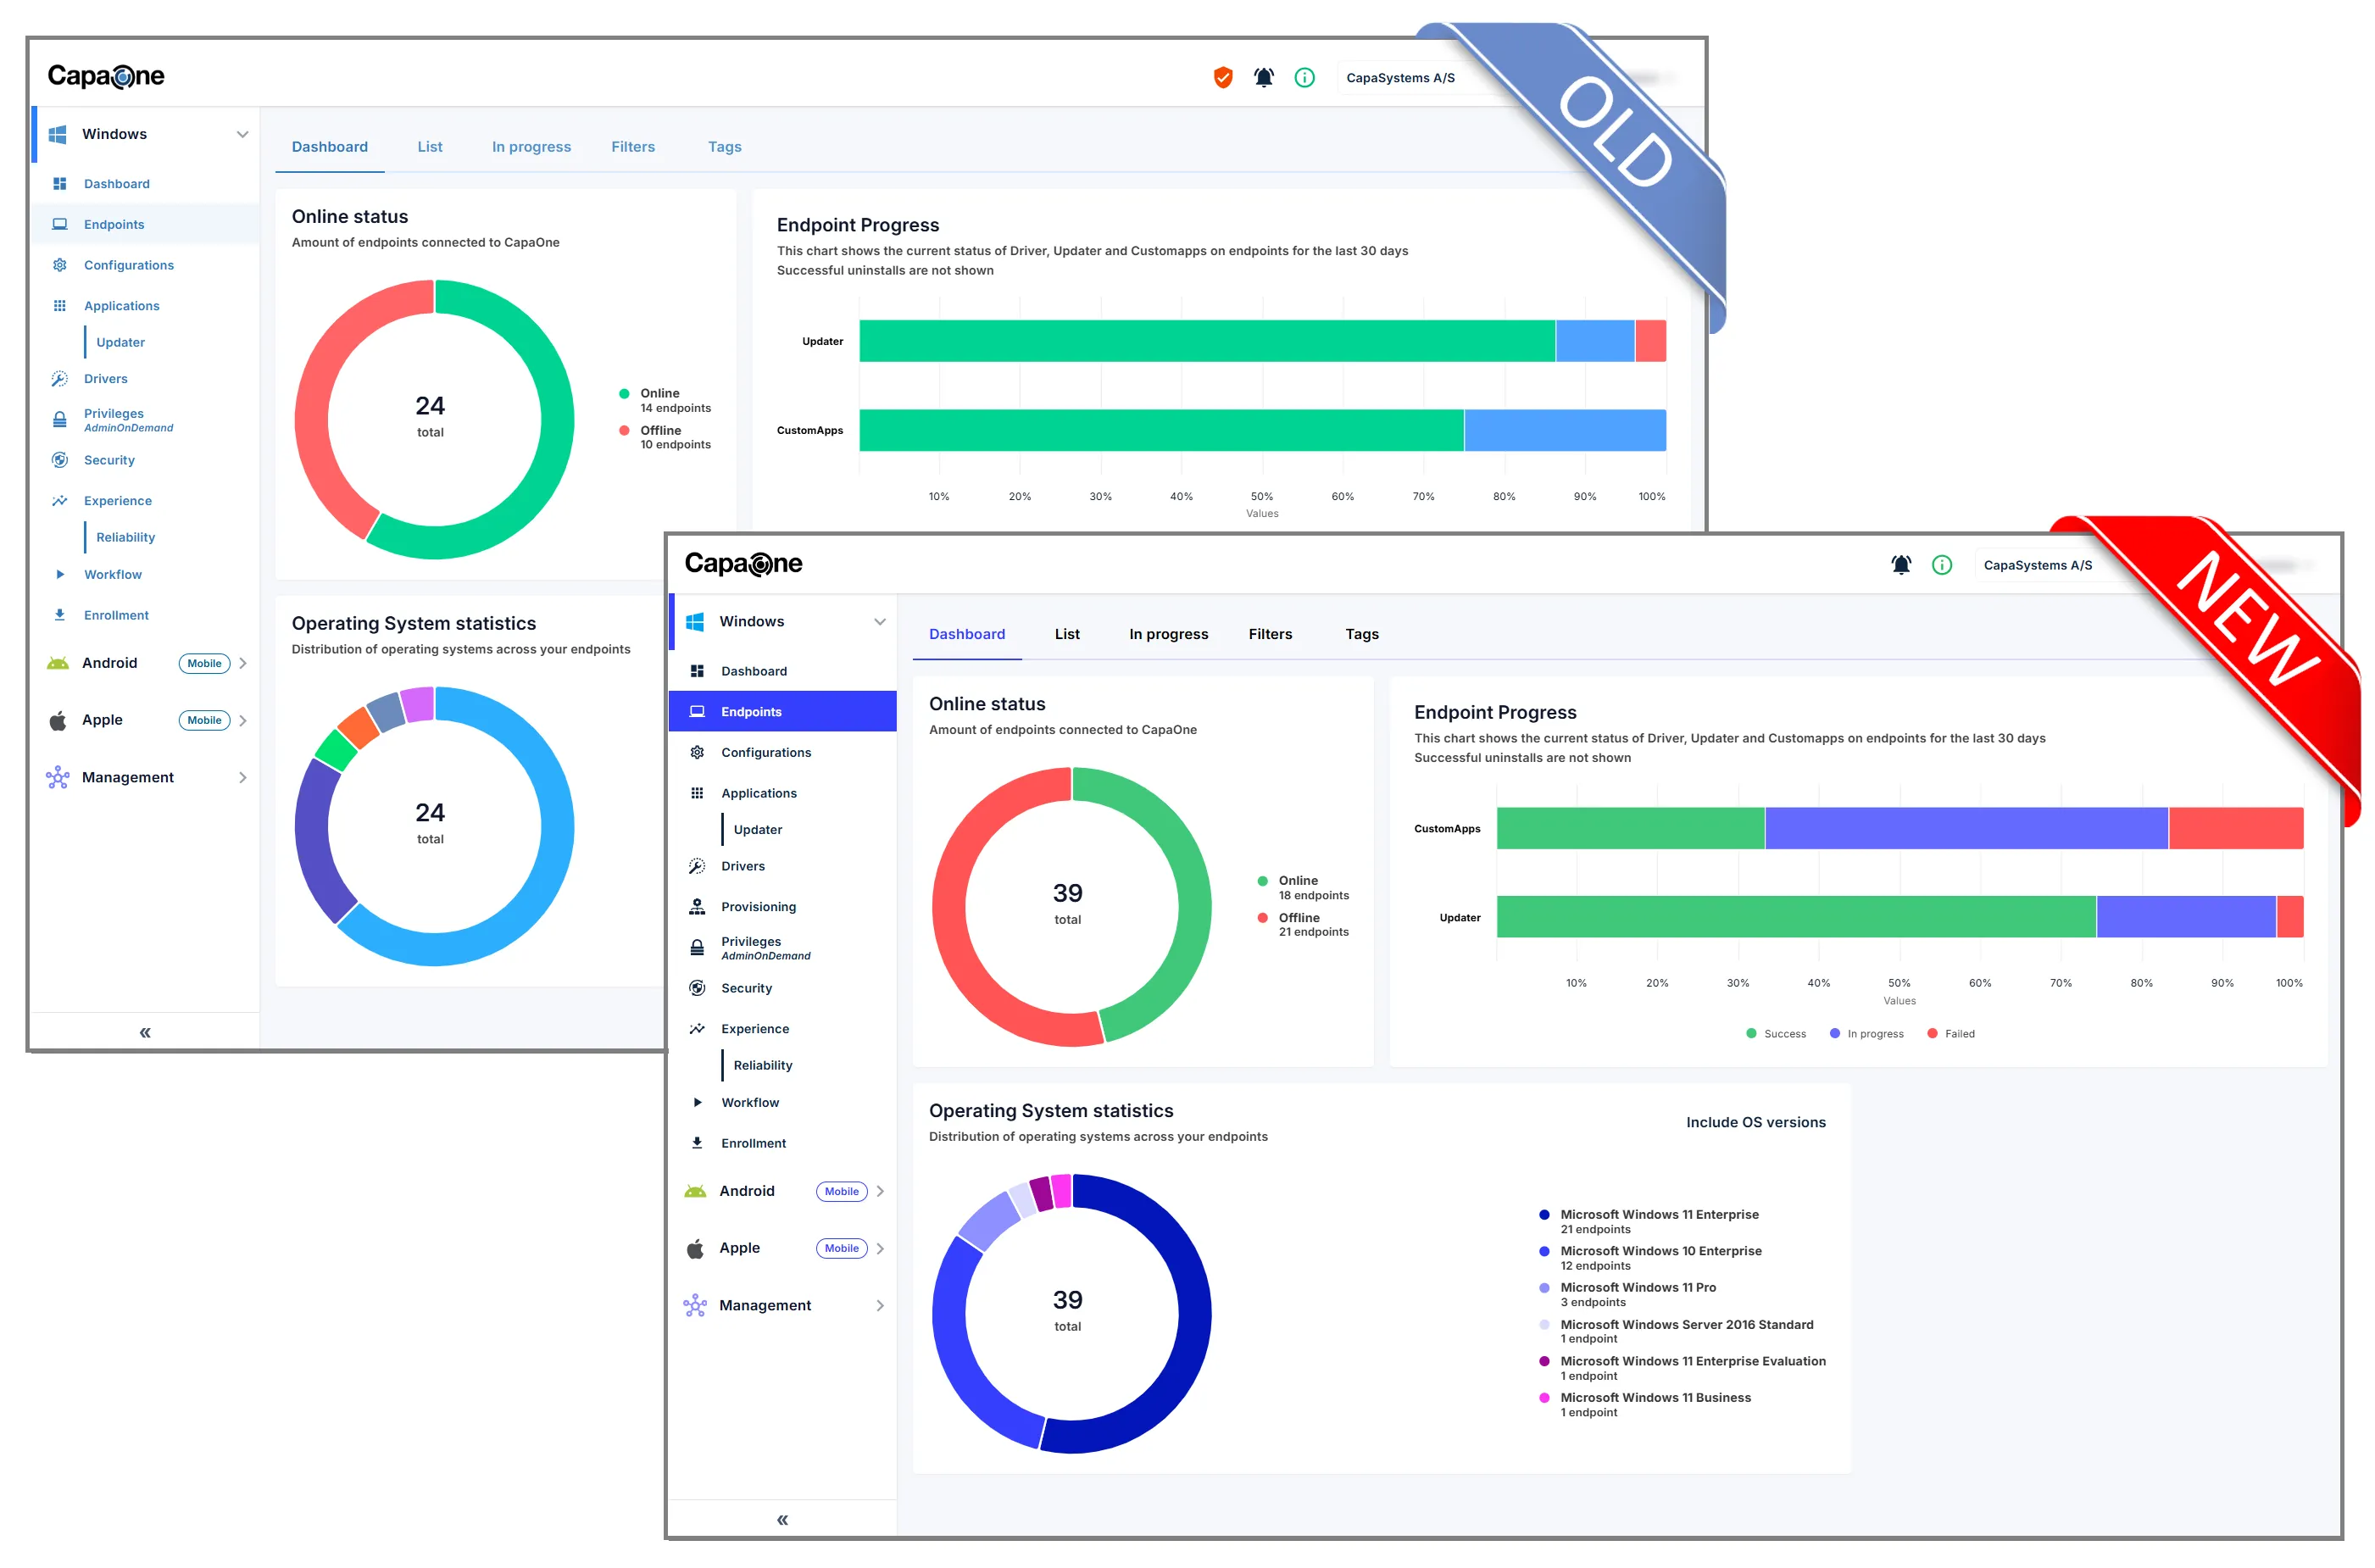The image size is (2375, 1568).
Task: Open the Filters tab in the OLD window
Action: pyautogui.click(x=633, y=147)
